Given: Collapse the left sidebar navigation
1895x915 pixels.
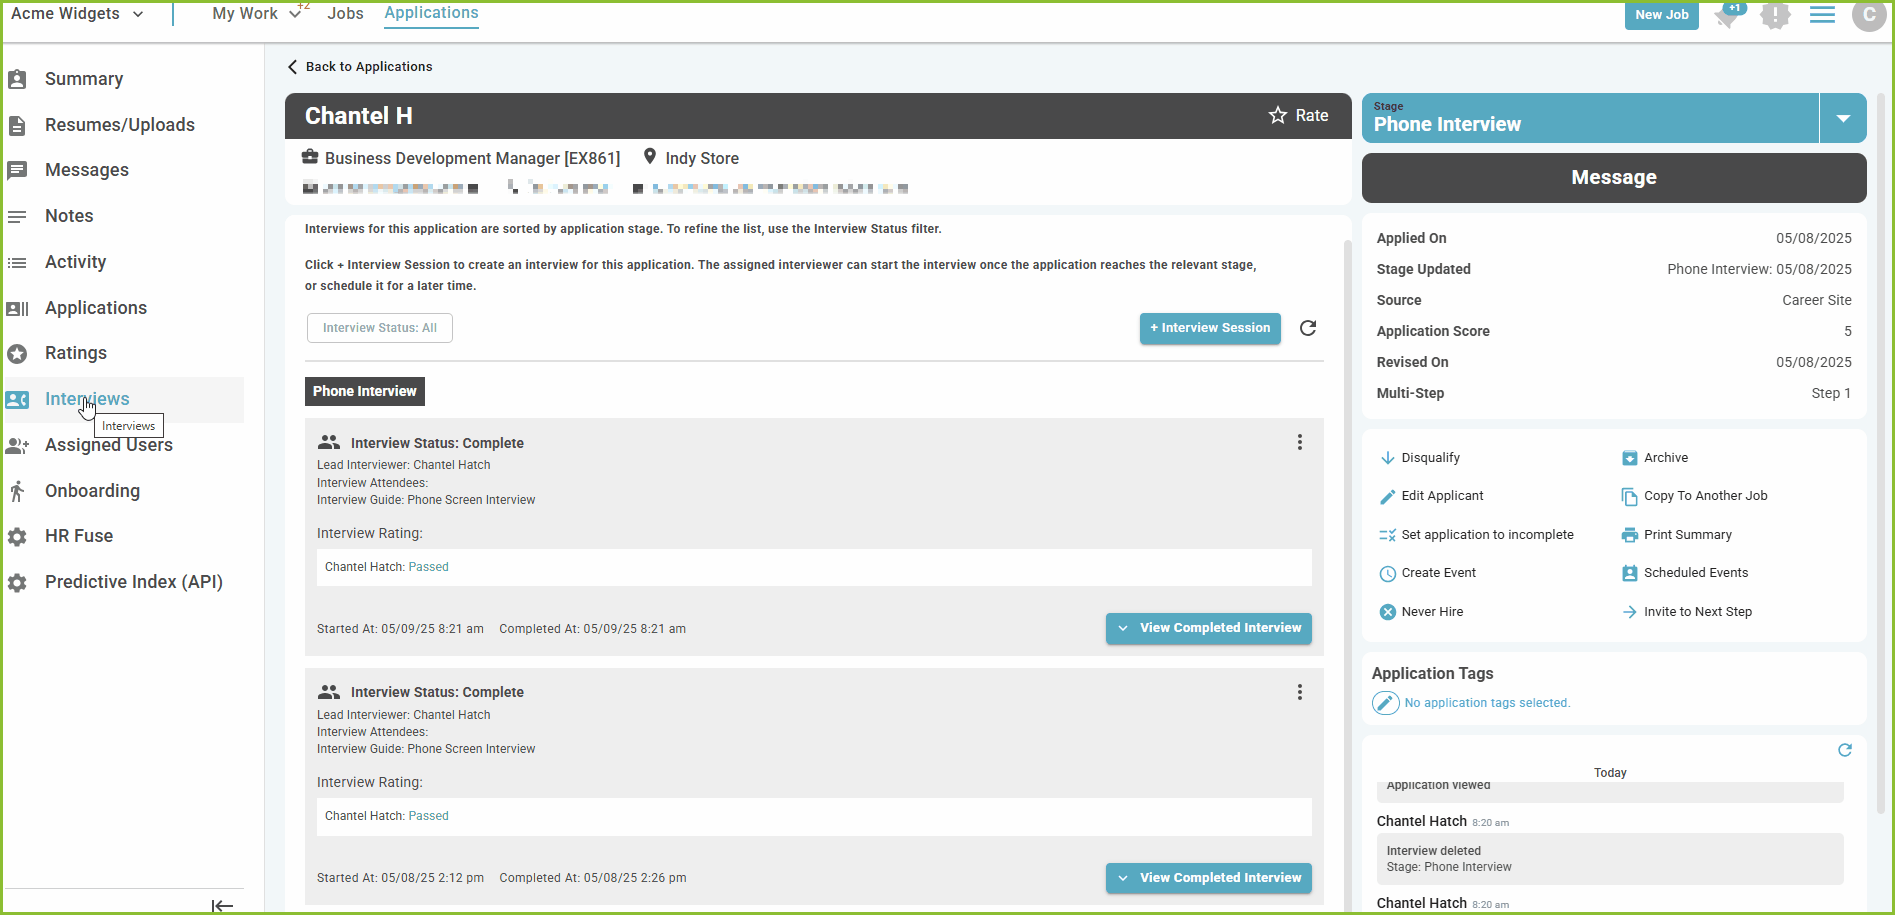Looking at the screenshot, I should pos(222,905).
